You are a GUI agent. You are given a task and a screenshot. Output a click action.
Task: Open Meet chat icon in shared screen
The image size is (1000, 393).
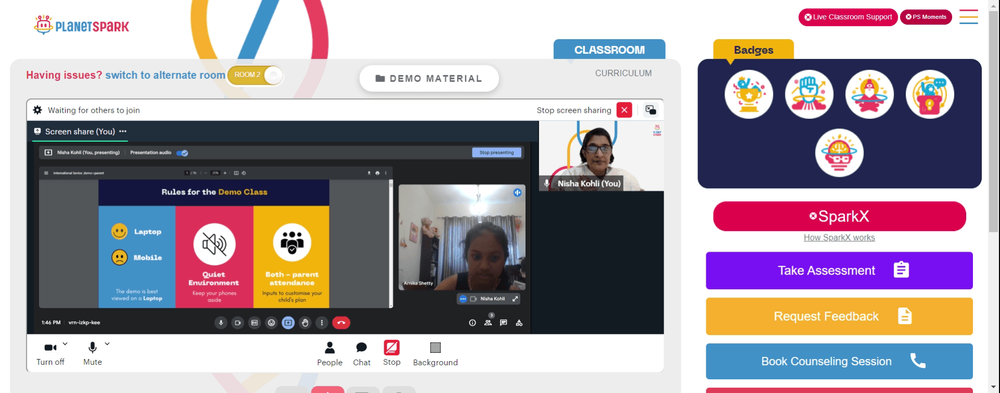pos(503,323)
